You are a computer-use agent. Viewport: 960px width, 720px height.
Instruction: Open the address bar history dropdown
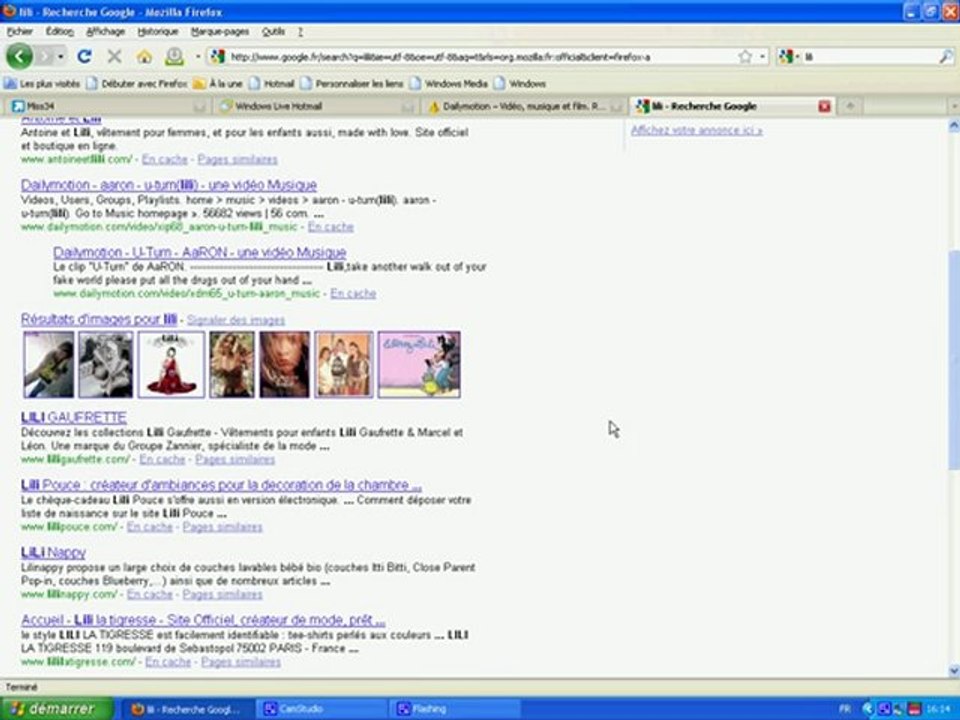pos(762,56)
